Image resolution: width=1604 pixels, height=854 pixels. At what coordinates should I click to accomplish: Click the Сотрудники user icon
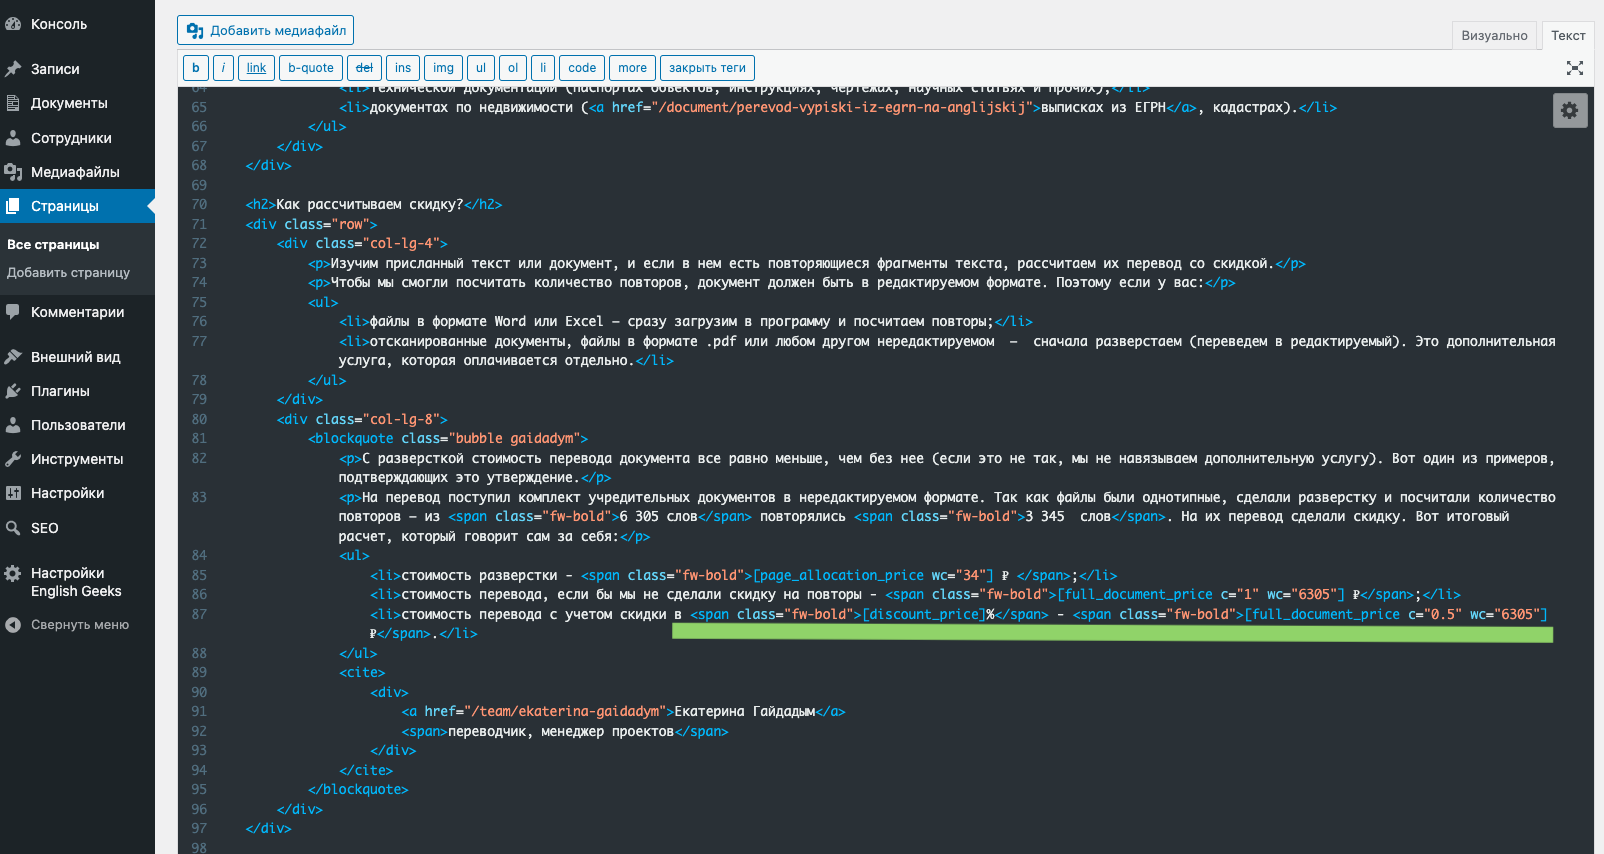tap(13, 138)
